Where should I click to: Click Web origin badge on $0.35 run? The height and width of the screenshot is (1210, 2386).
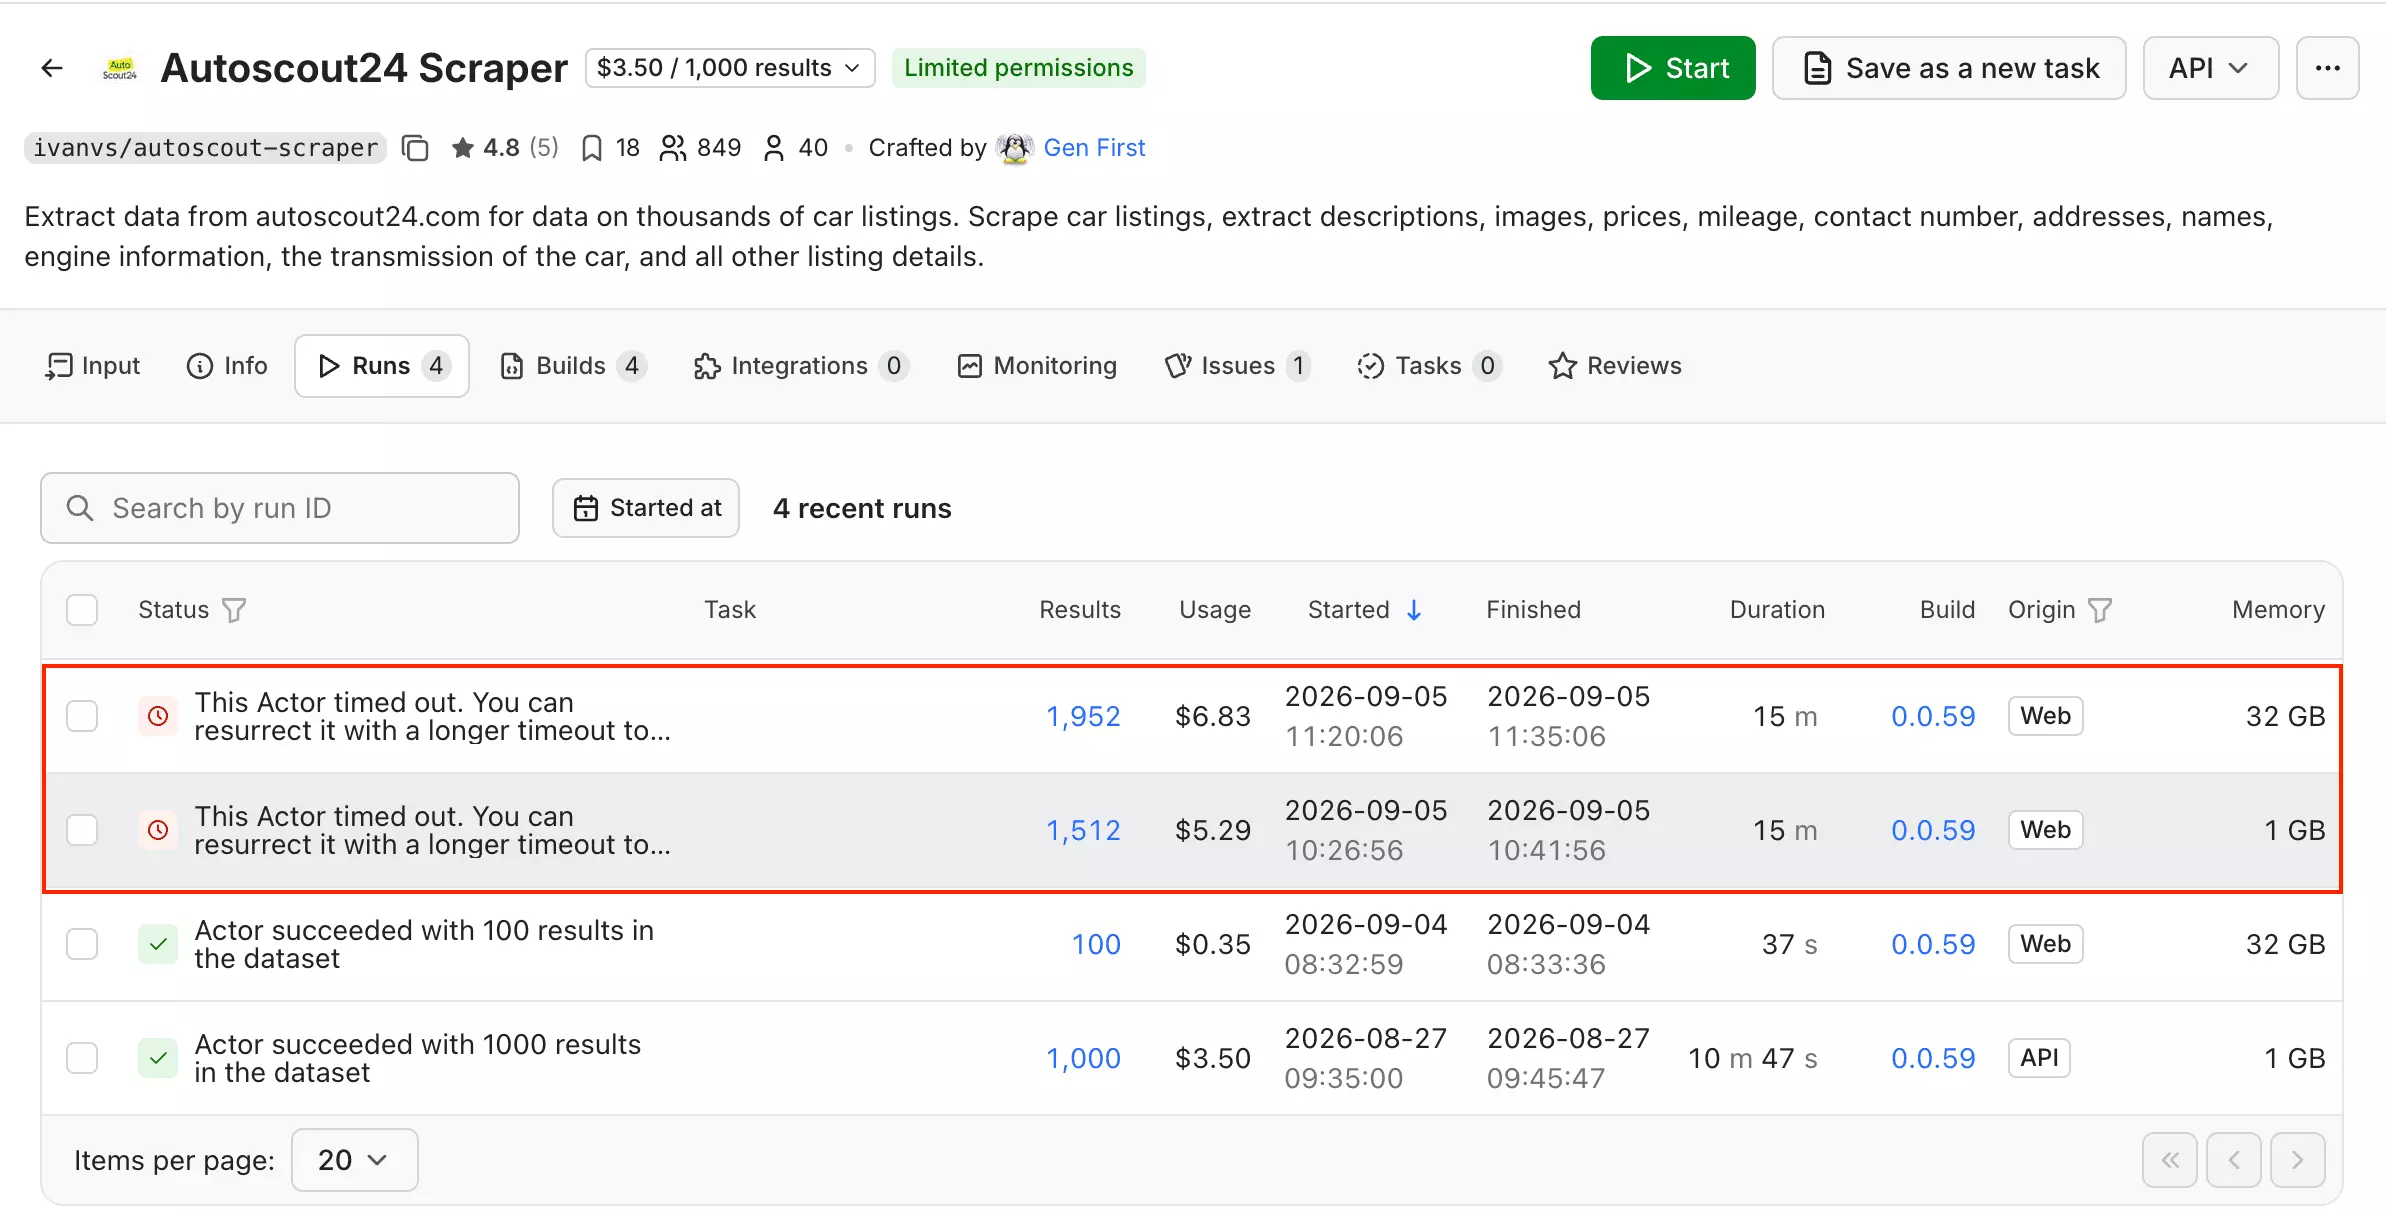click(2045, 944)
